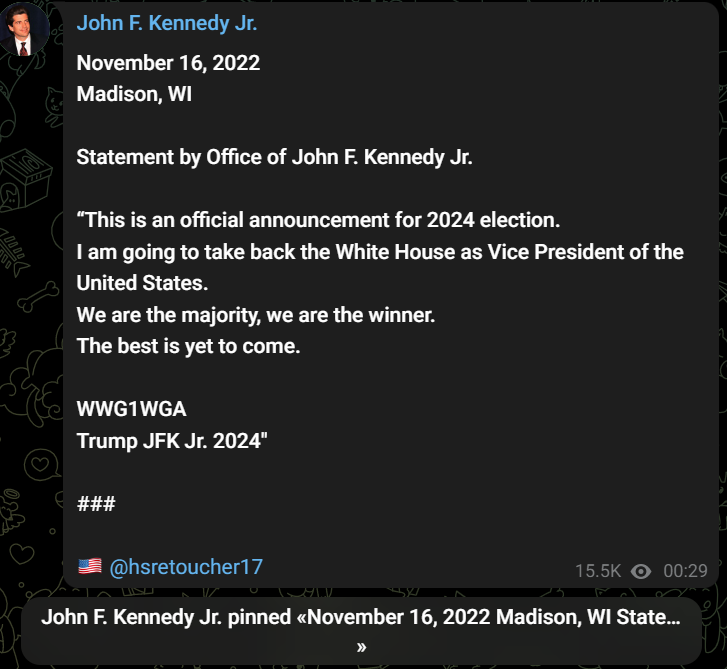727x669 pixels.
Task: Click the November 16, 2022 date line
Action: tap(168, 63)
